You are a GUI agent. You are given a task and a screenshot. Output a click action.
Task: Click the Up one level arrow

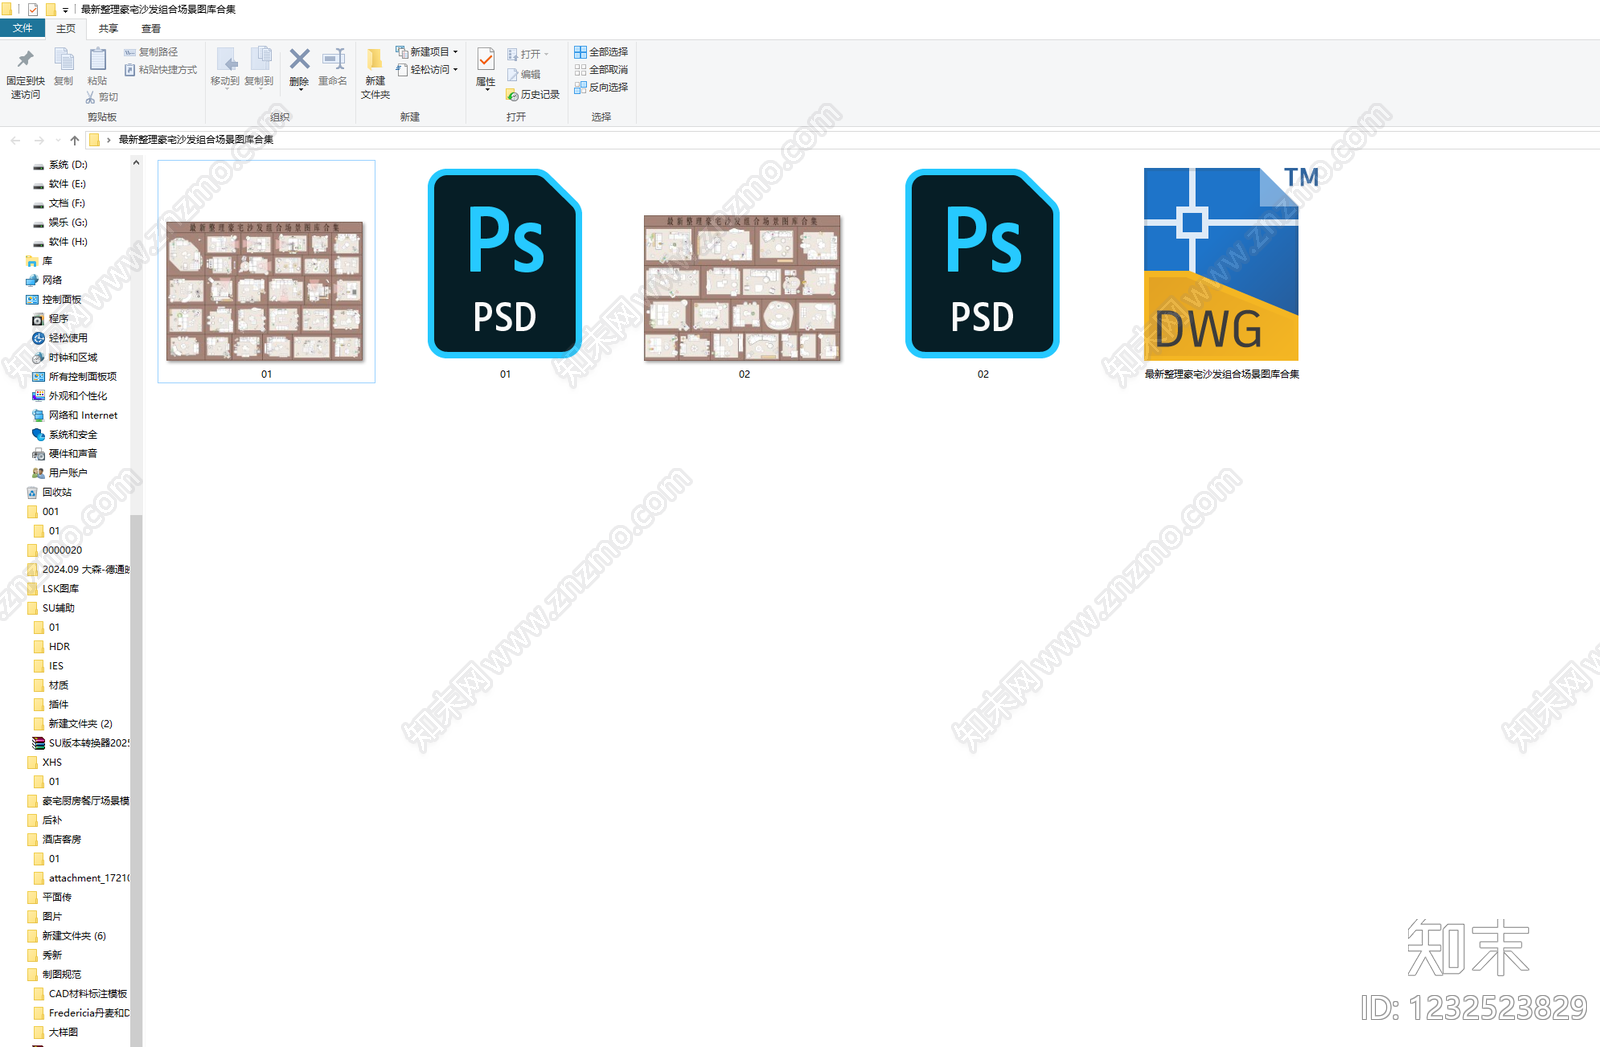coord(75,140)
